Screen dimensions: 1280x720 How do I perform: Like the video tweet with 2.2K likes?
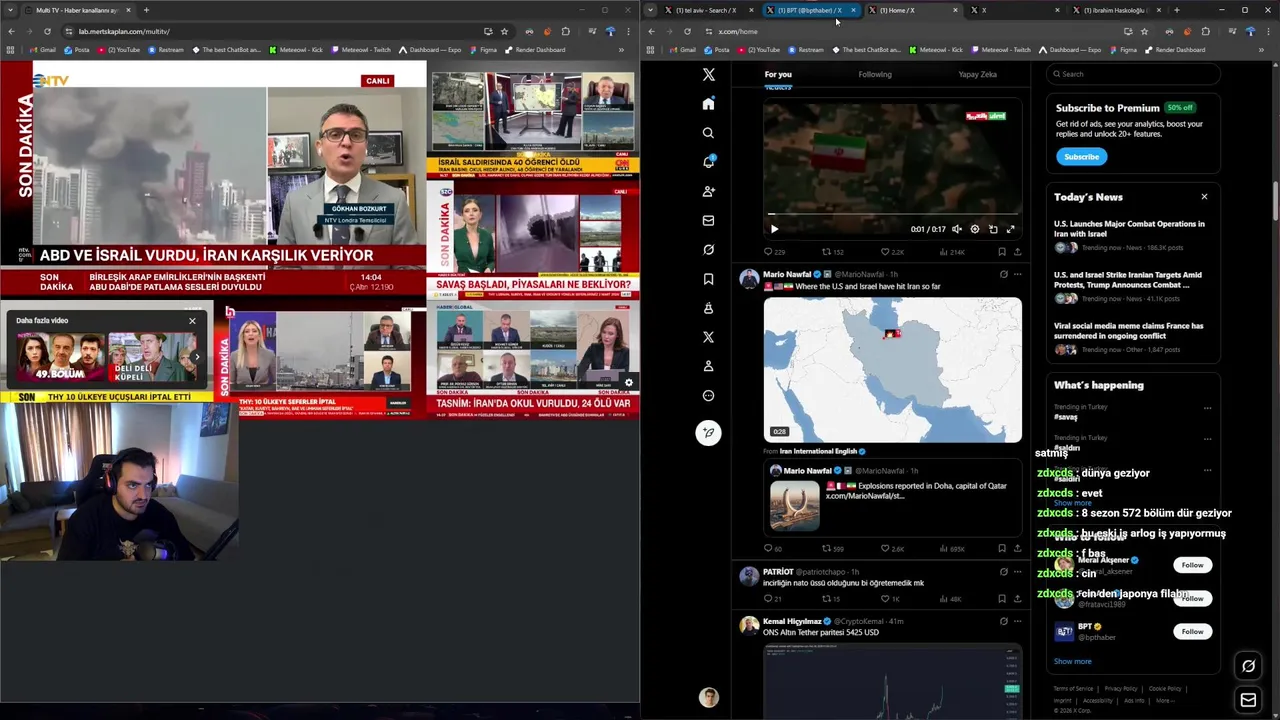[893, 252]
